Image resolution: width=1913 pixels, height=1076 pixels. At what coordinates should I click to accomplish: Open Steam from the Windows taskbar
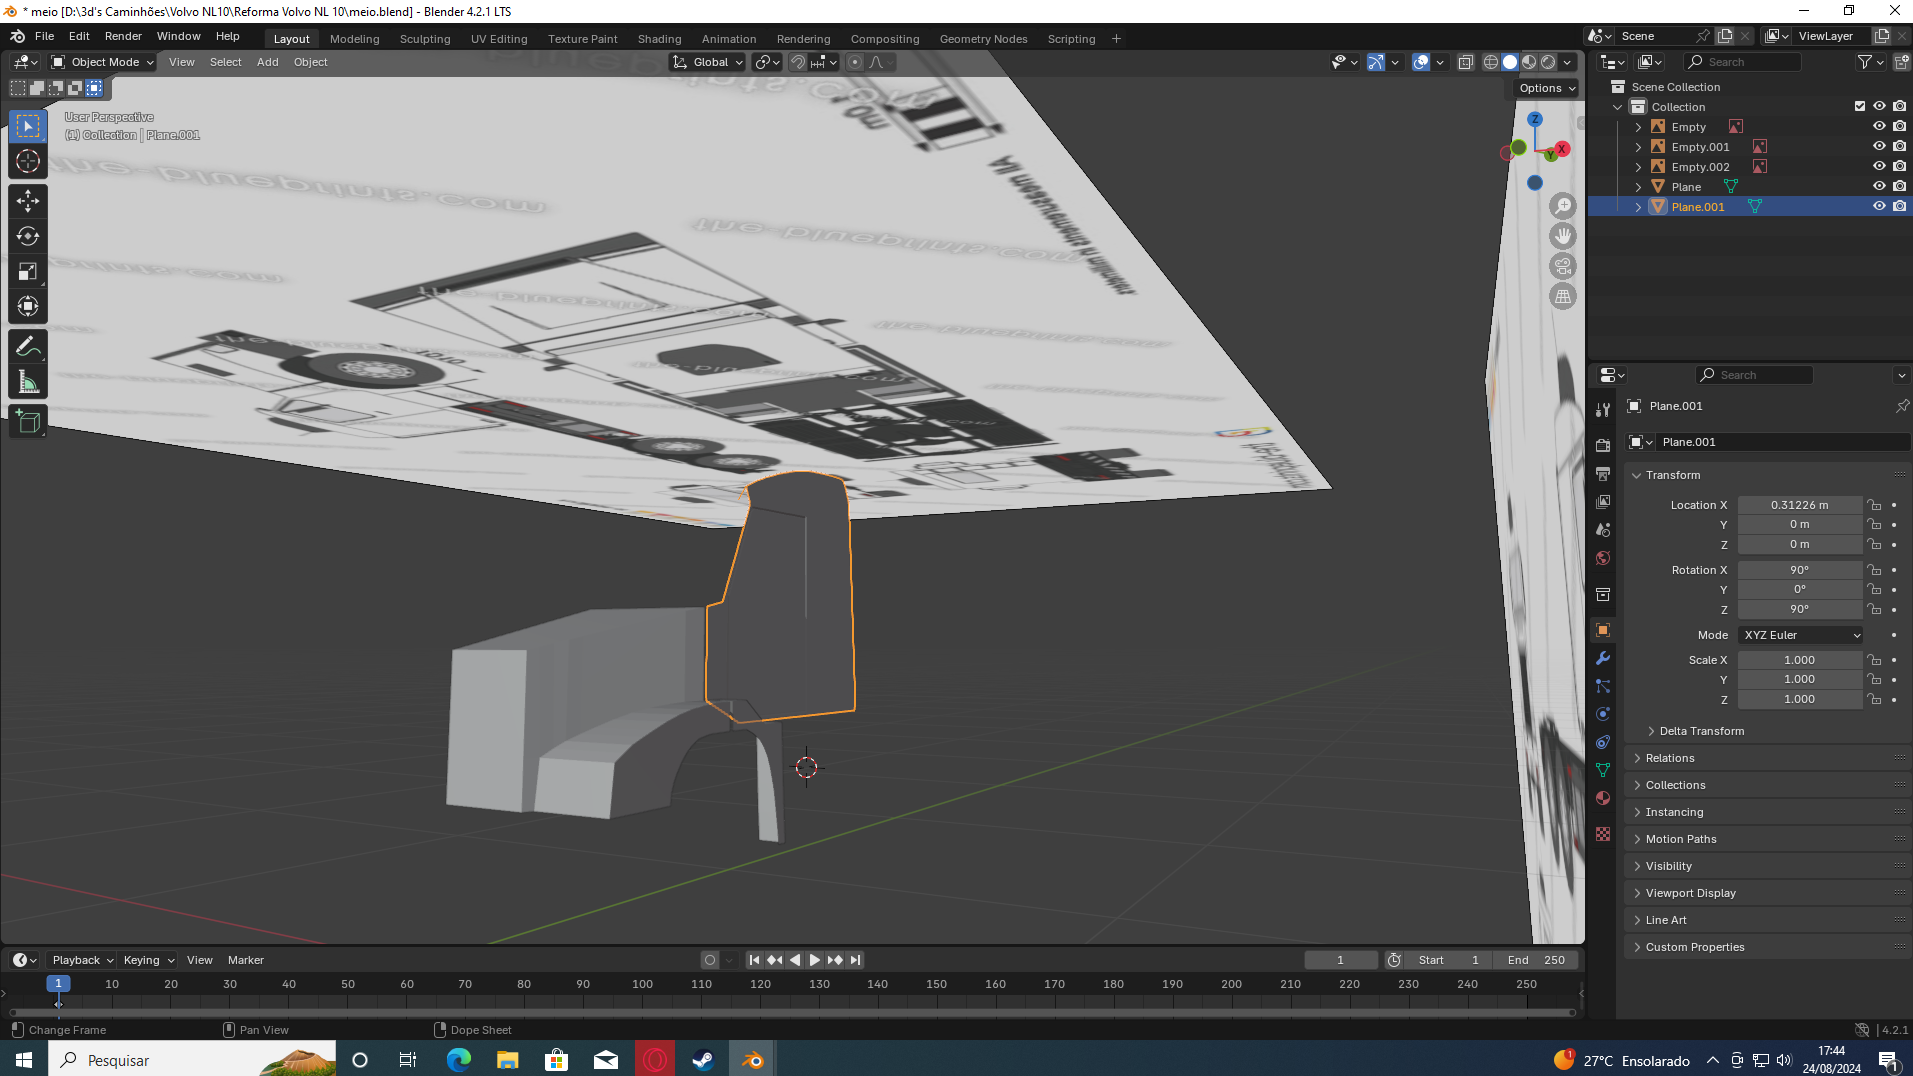pyautogui.click(x=703, y=1059)
